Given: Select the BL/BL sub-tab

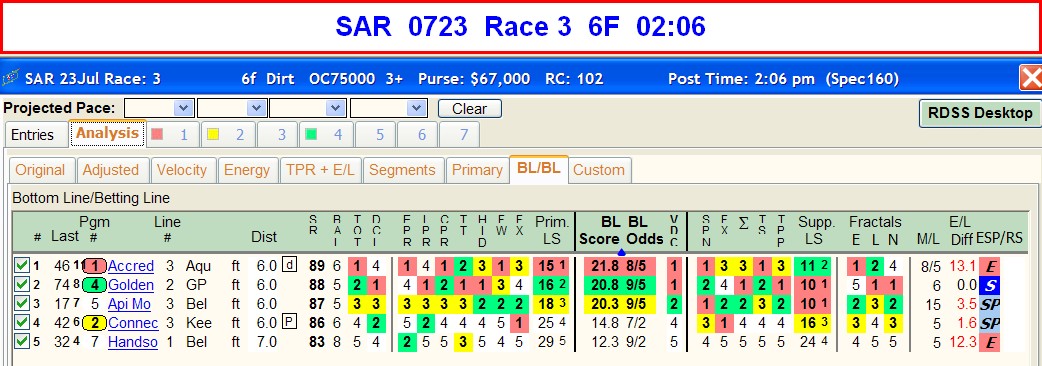Looking at the screenshot, I should (x=538, y=168).
